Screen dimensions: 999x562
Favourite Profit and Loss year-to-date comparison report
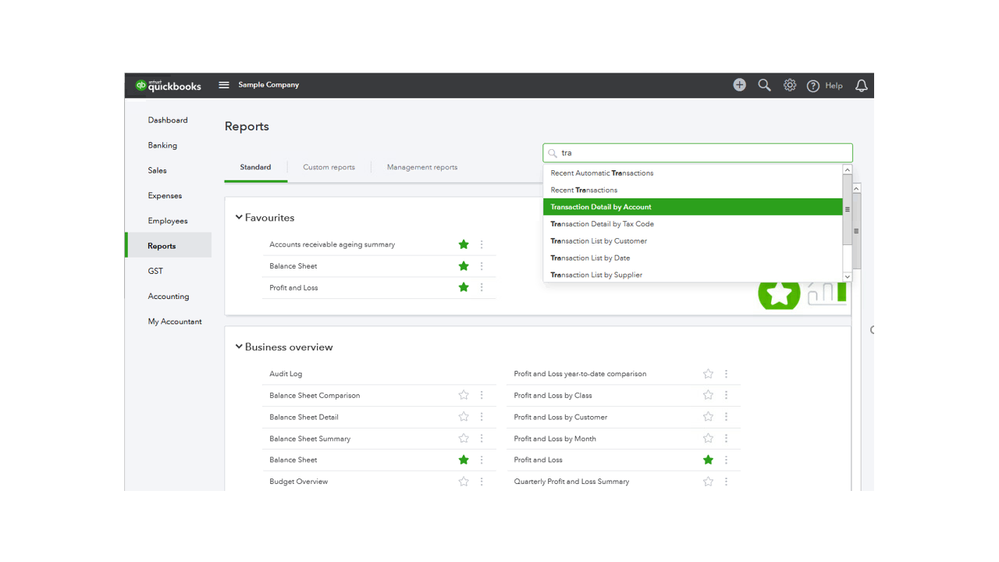coord(708,374)
